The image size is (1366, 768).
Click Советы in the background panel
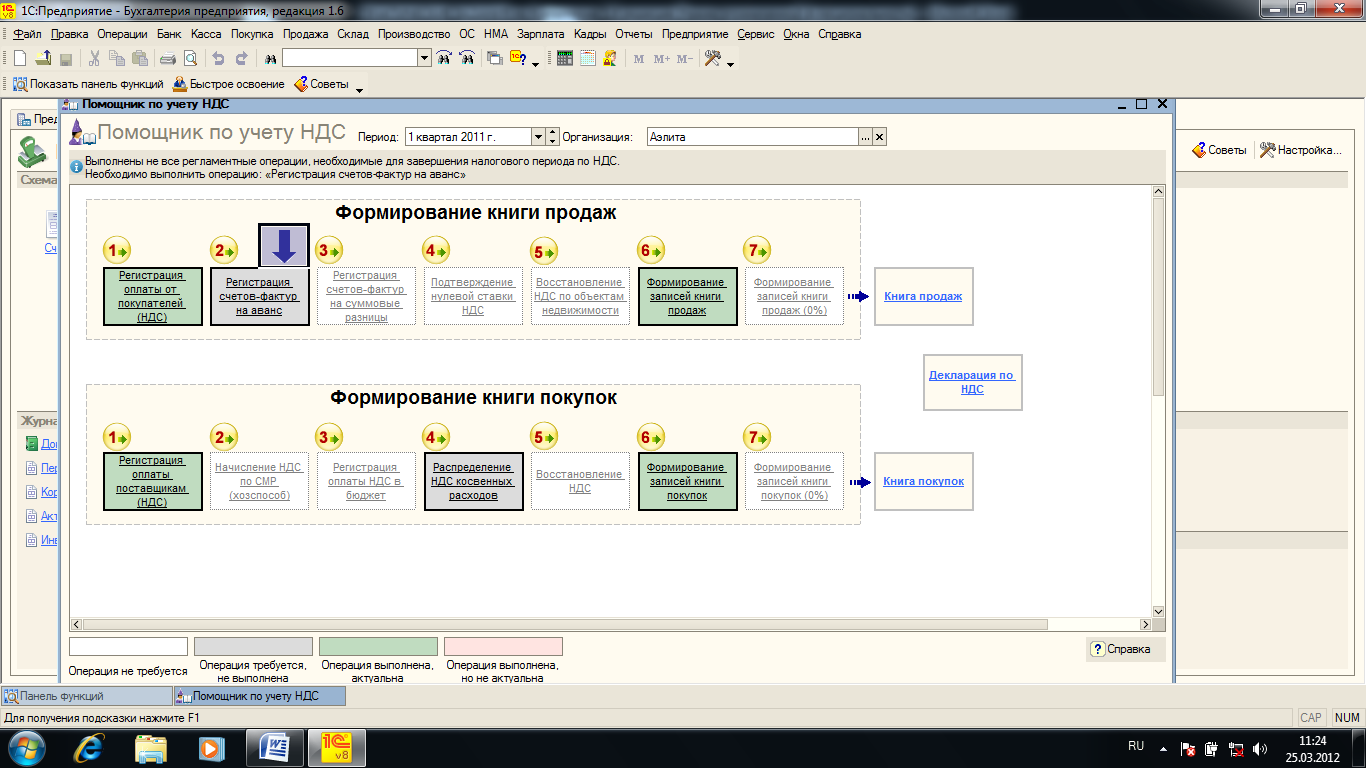pos(1218,150)
